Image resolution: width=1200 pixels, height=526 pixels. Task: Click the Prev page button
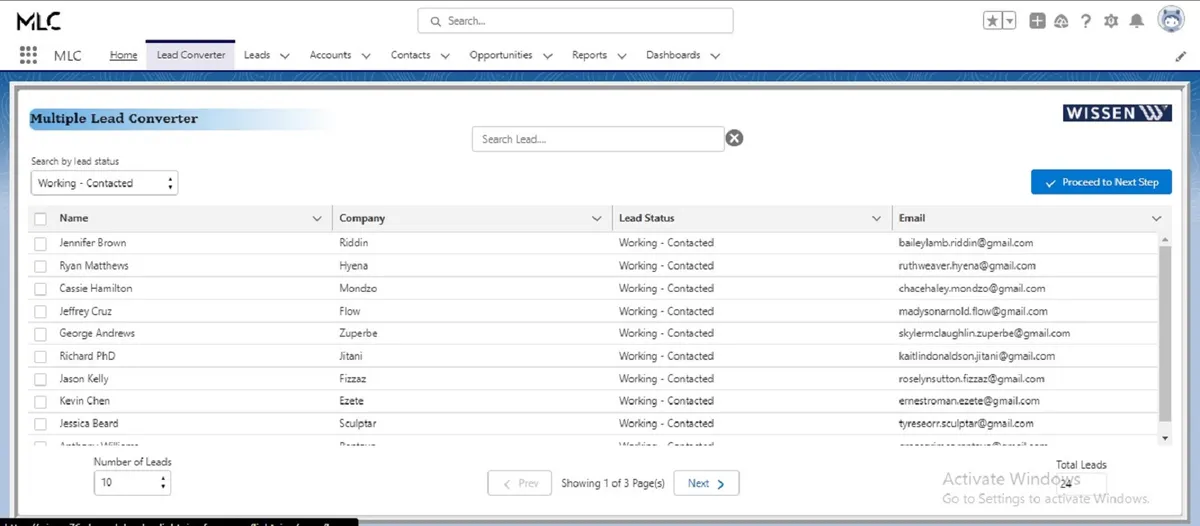[519, 483]
